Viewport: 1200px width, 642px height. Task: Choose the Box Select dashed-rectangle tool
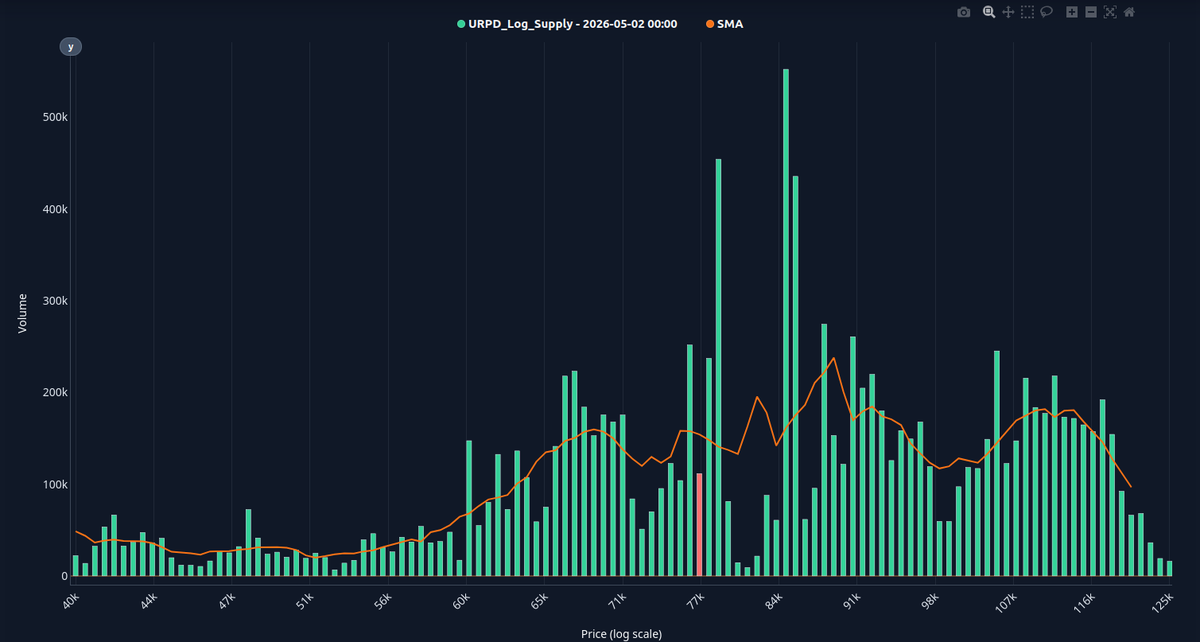(x=1027, y=12)
